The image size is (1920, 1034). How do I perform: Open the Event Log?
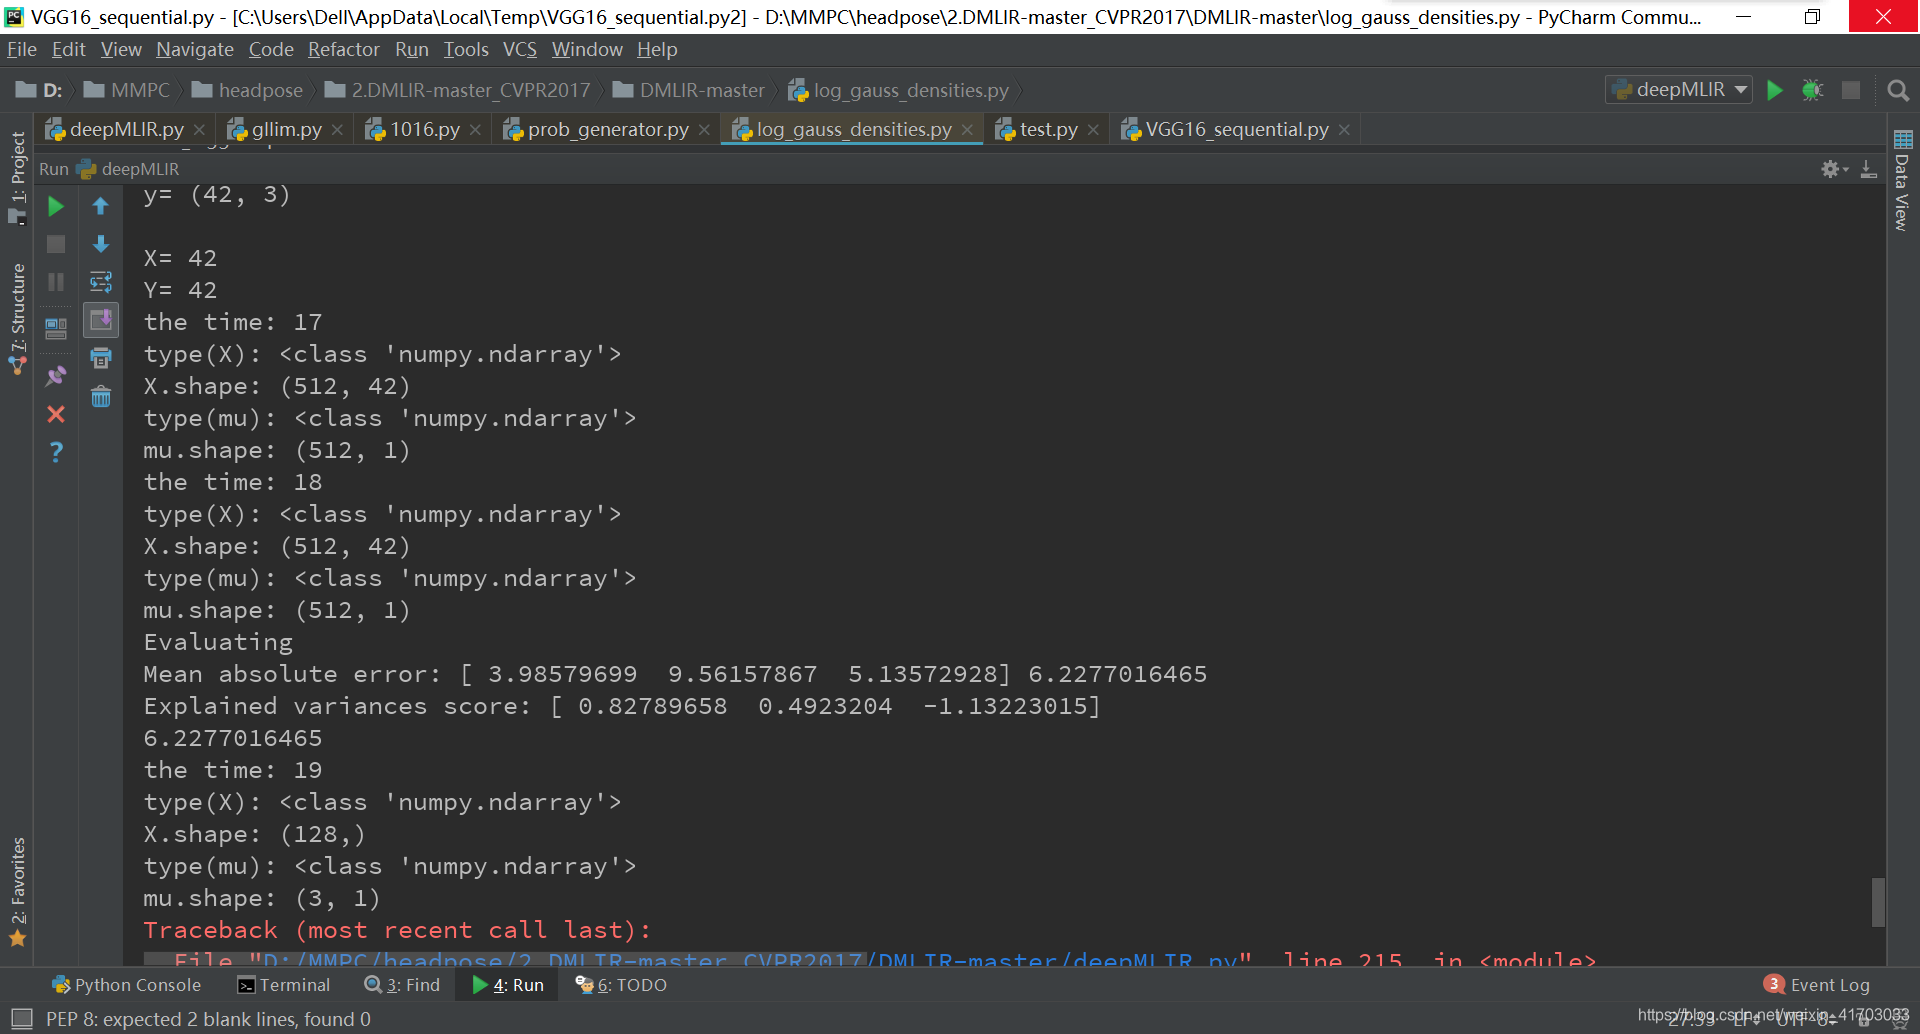(1817, 985)
